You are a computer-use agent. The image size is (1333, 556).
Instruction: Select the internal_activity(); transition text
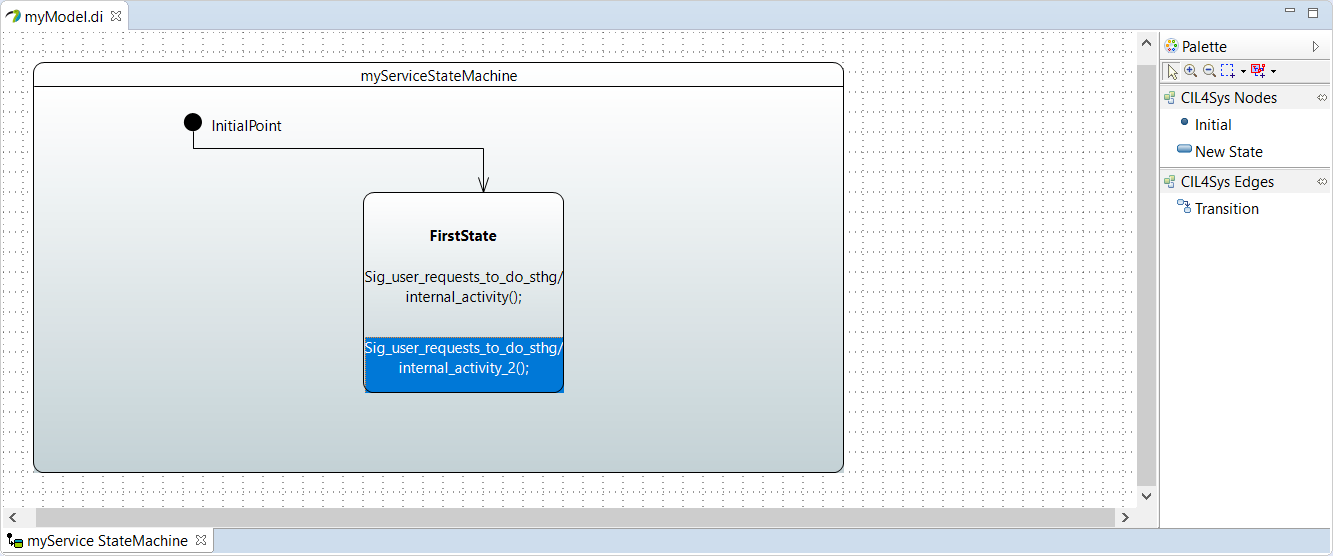pos(464,286)
